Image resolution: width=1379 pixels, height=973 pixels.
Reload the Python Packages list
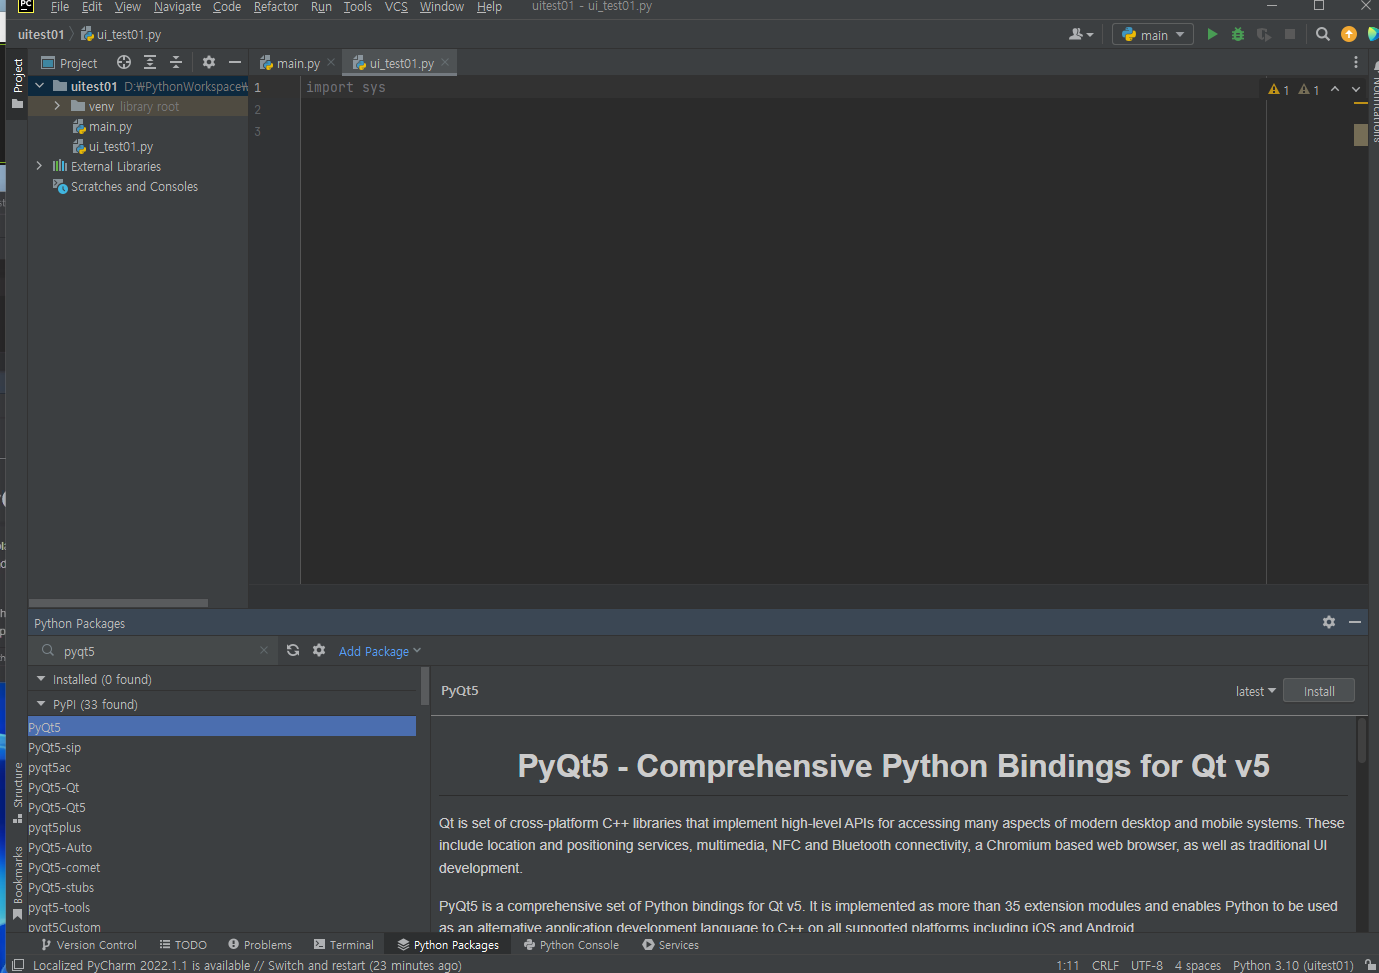(x=293, y=650)
